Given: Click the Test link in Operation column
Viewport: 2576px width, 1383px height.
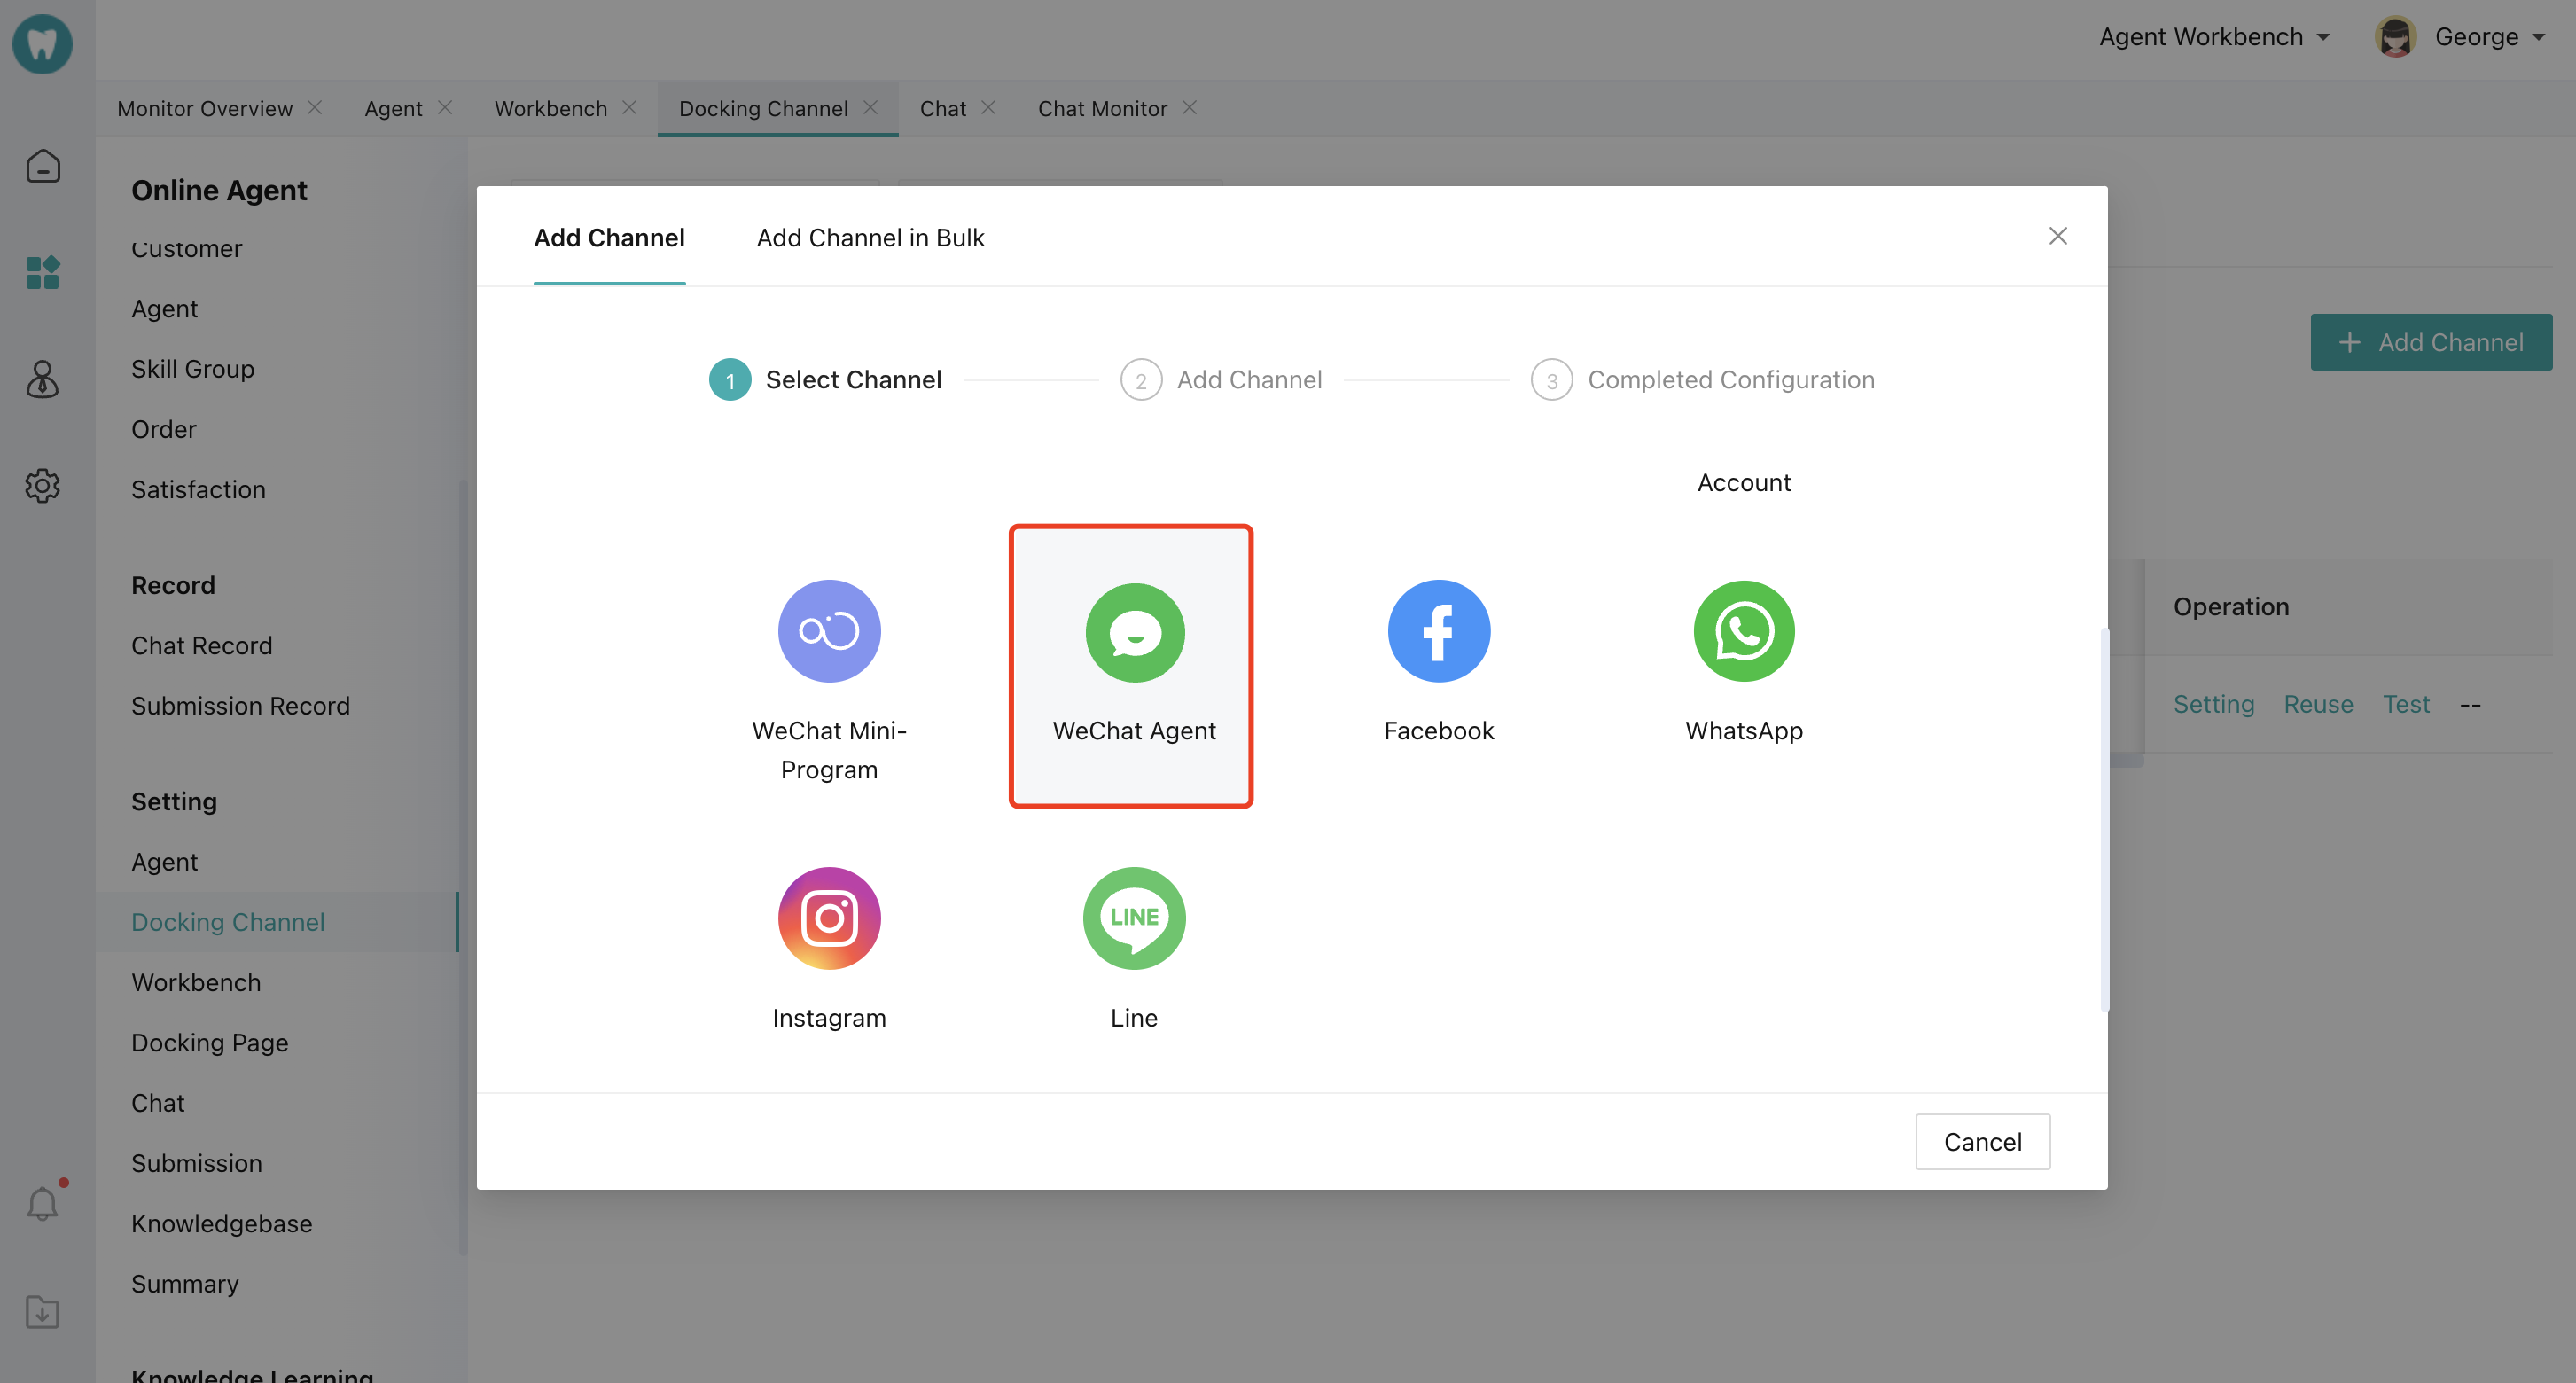Looking at the screenshot, I should (2406, 704).
